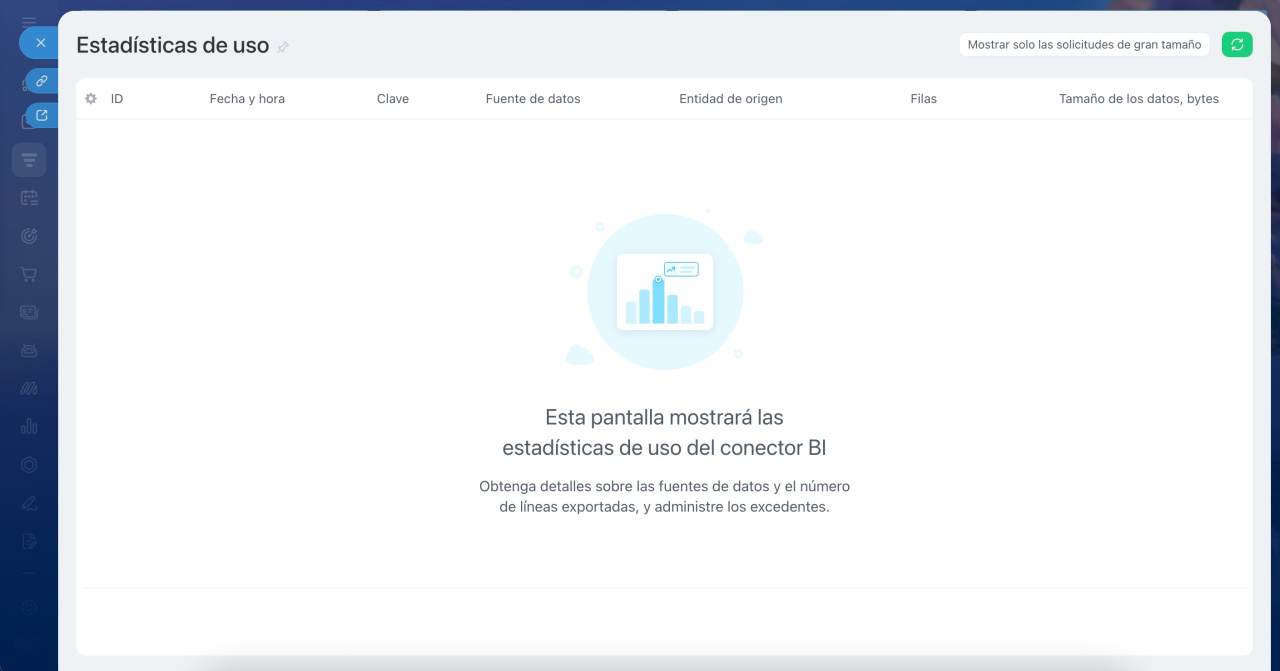The image size is (1280, 671).
Task: Open the CRM funnel icon in sidebar
Action: [29, 160]
